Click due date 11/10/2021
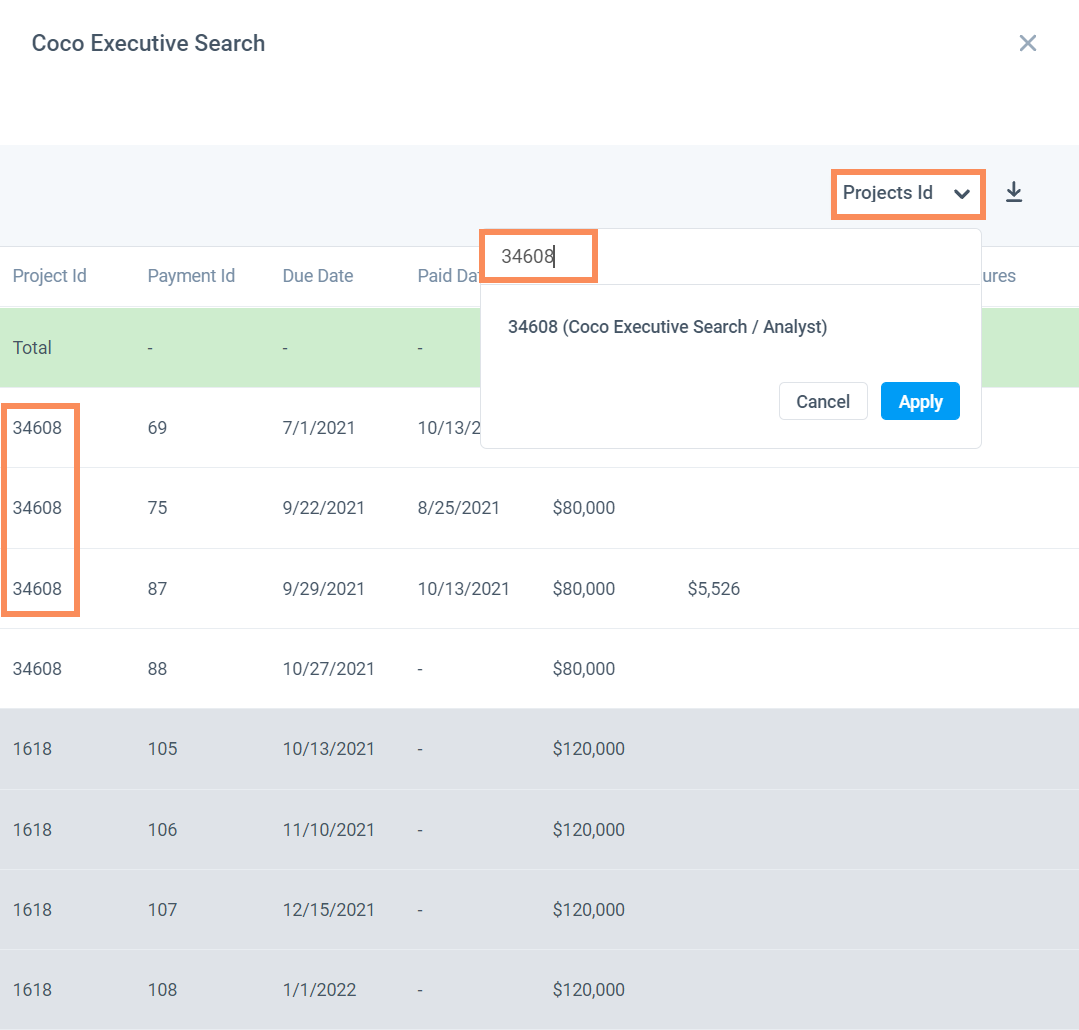 (x=328, y=830)
